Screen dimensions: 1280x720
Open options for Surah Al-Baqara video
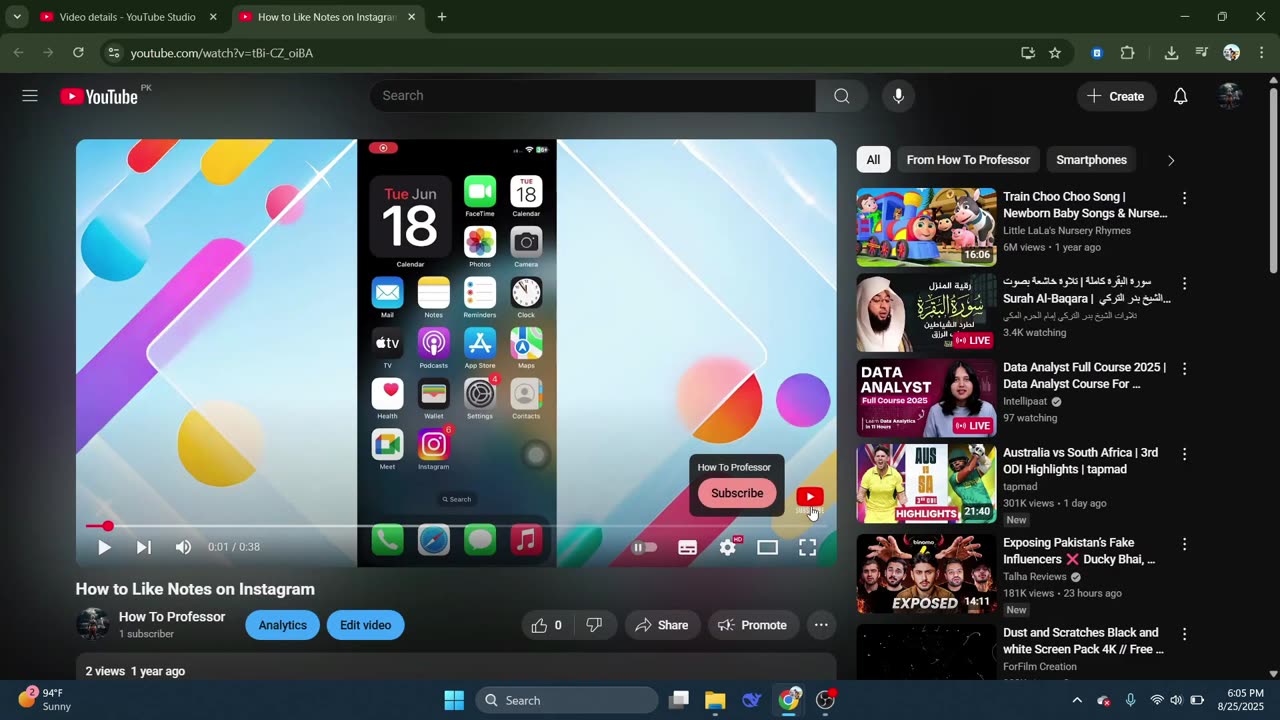1184,284
